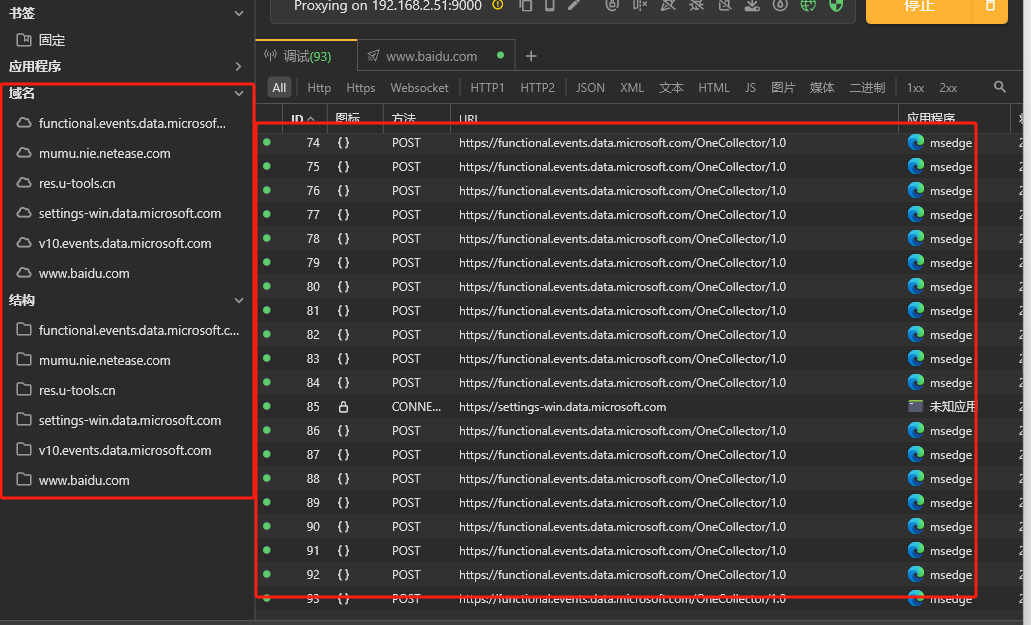Open mumu.nie.netease.com folder in 结构
The height and width of the screenshot is (625, 1031).
(x=105, y=360)
